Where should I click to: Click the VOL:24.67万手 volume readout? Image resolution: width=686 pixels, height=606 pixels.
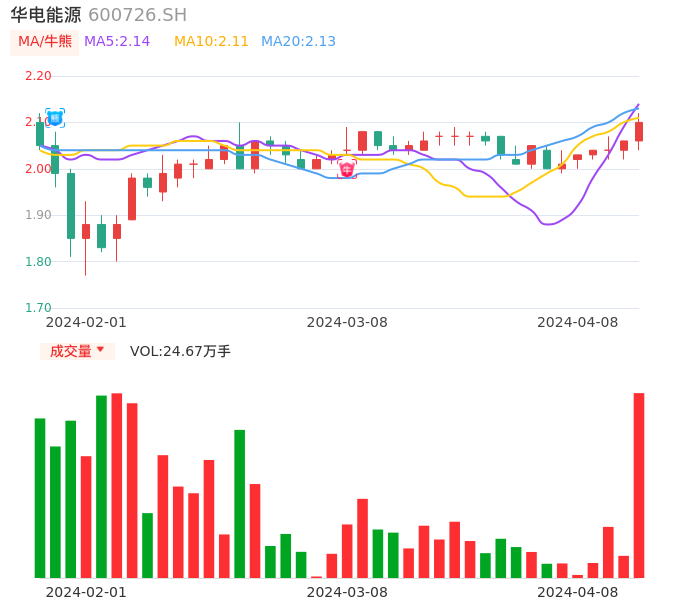click(180, 351)
